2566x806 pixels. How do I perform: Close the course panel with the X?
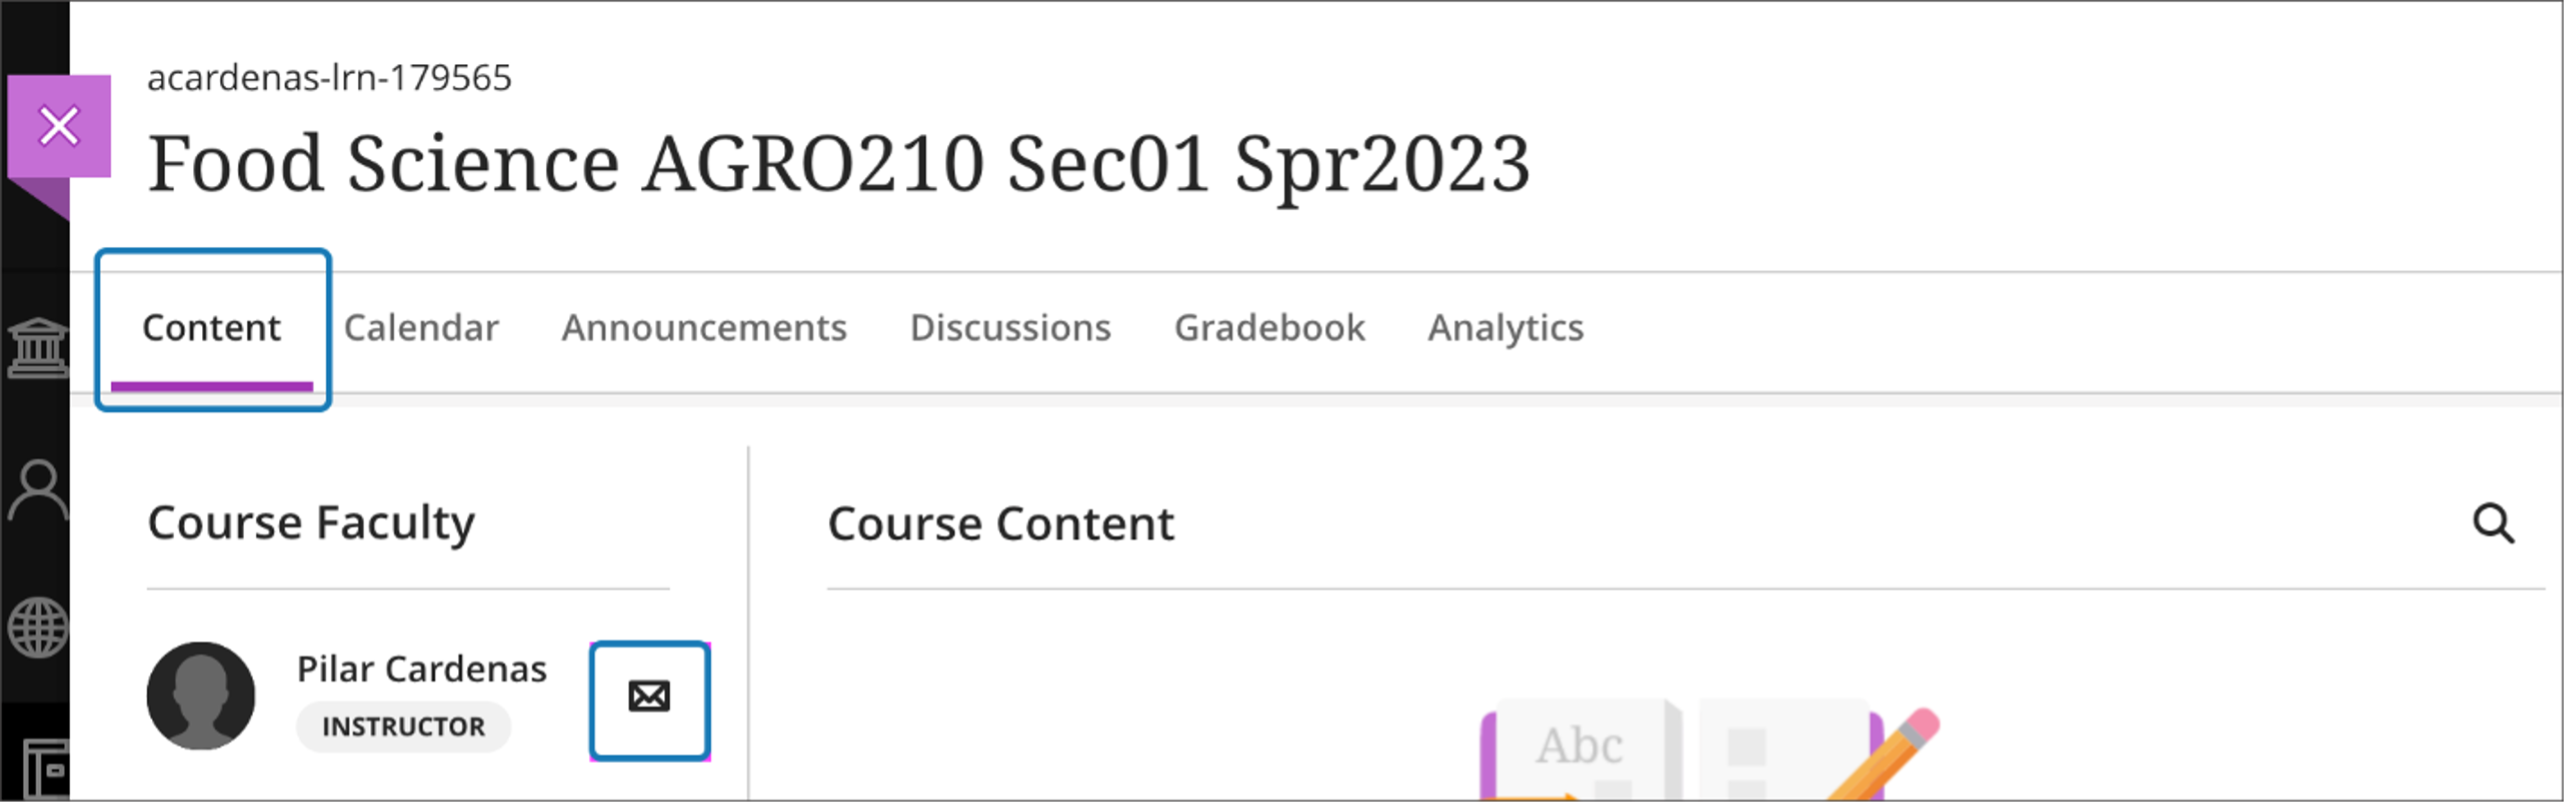click(59, 127)
